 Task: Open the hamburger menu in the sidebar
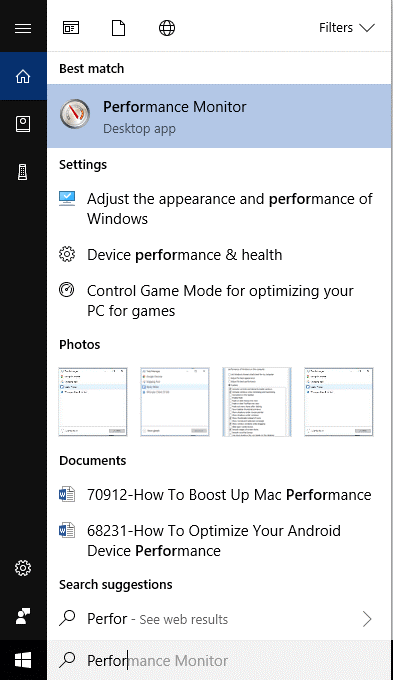coord(23,28)
